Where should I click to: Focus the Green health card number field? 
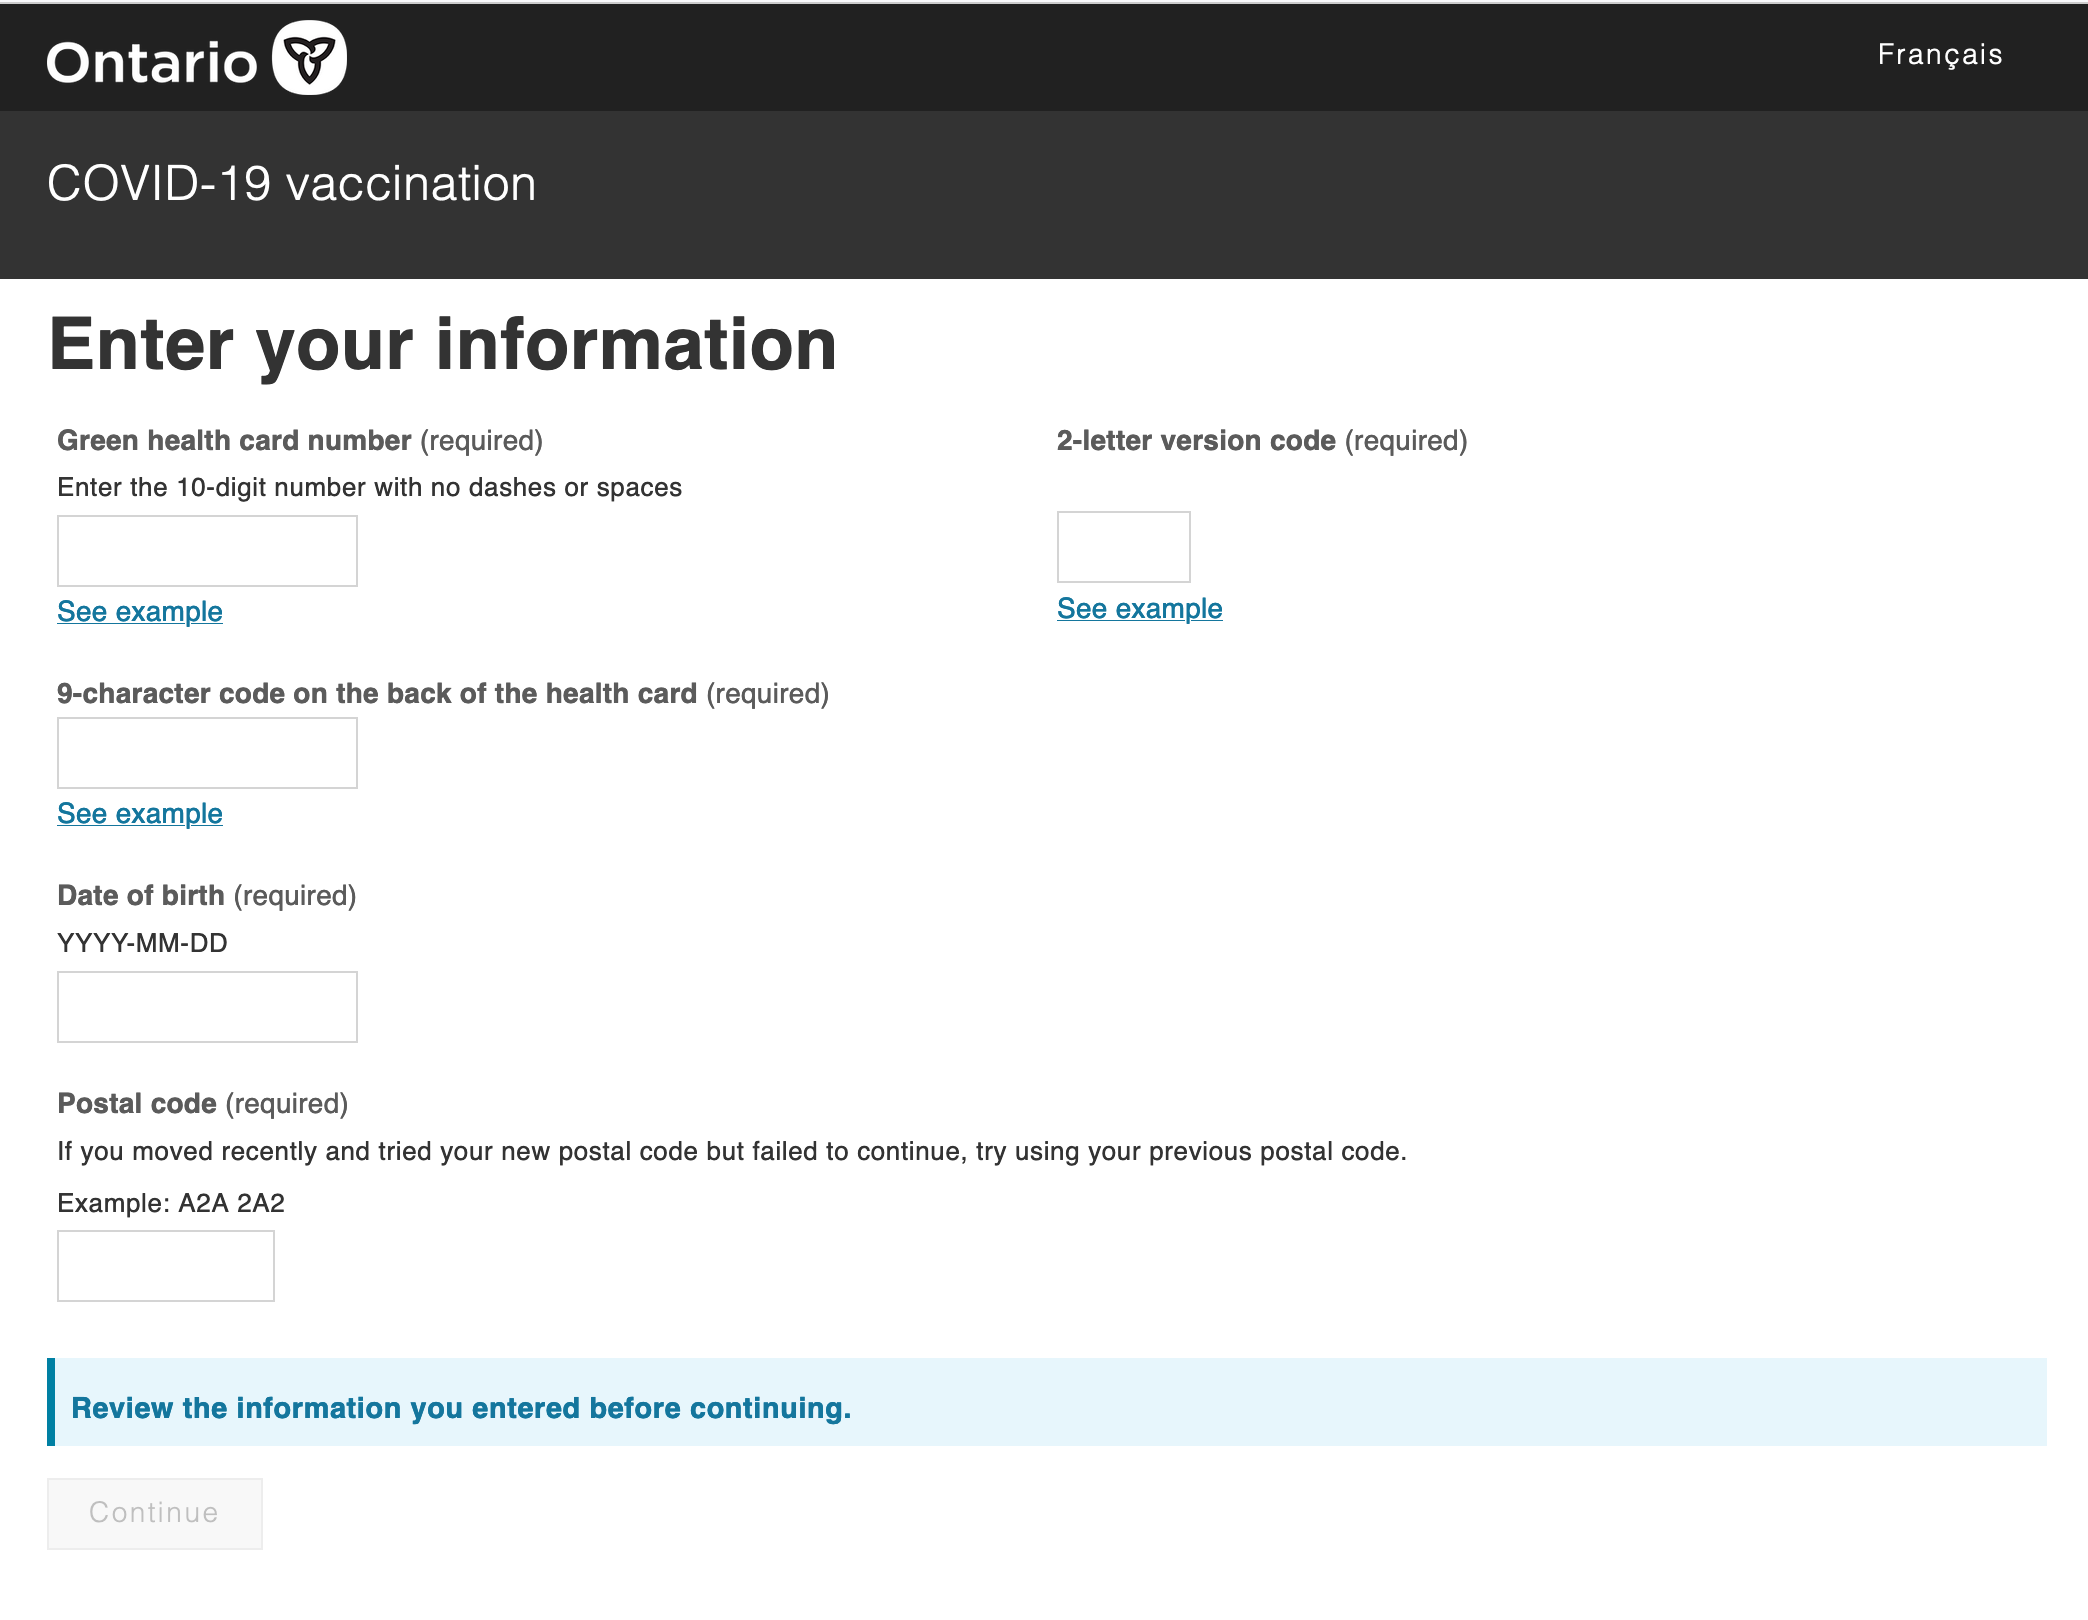(x=207, y=551)
